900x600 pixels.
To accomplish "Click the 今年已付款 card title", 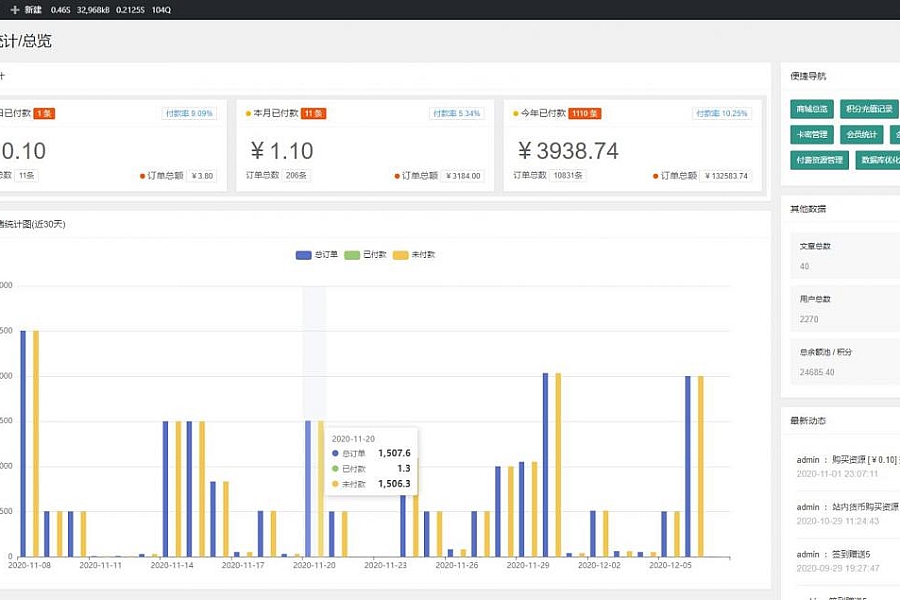I will pos(543,113).
